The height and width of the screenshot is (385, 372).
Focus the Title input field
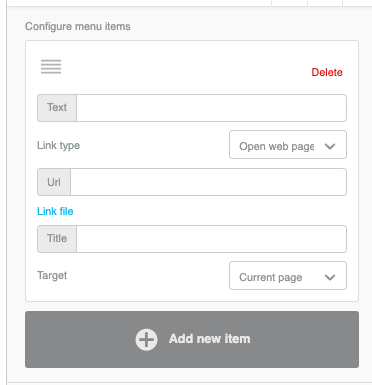[x=211, y=239]
